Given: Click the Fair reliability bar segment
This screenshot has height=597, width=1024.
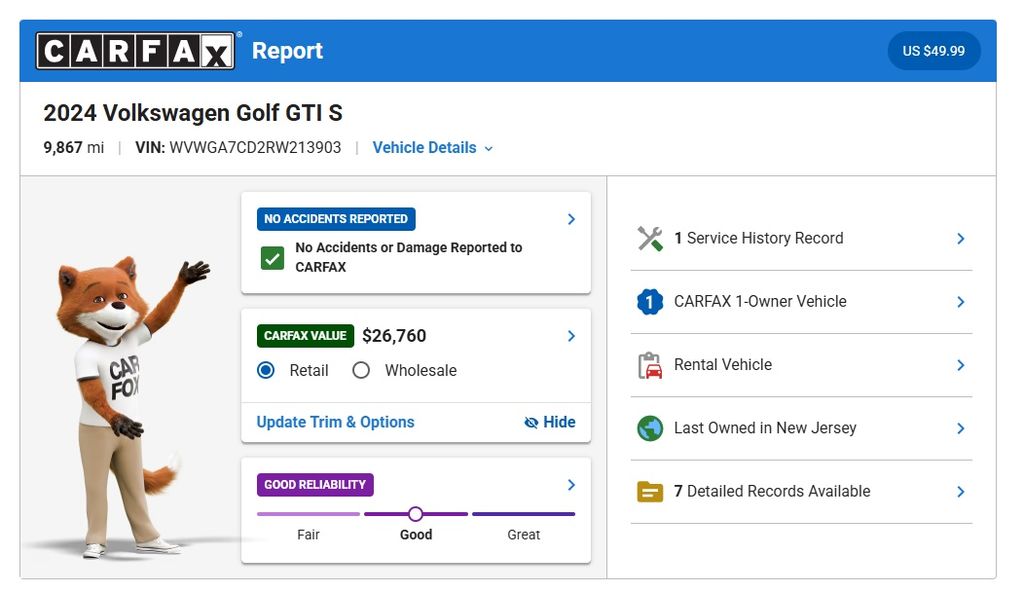Looking at the screenshot, I should [308, 514].
